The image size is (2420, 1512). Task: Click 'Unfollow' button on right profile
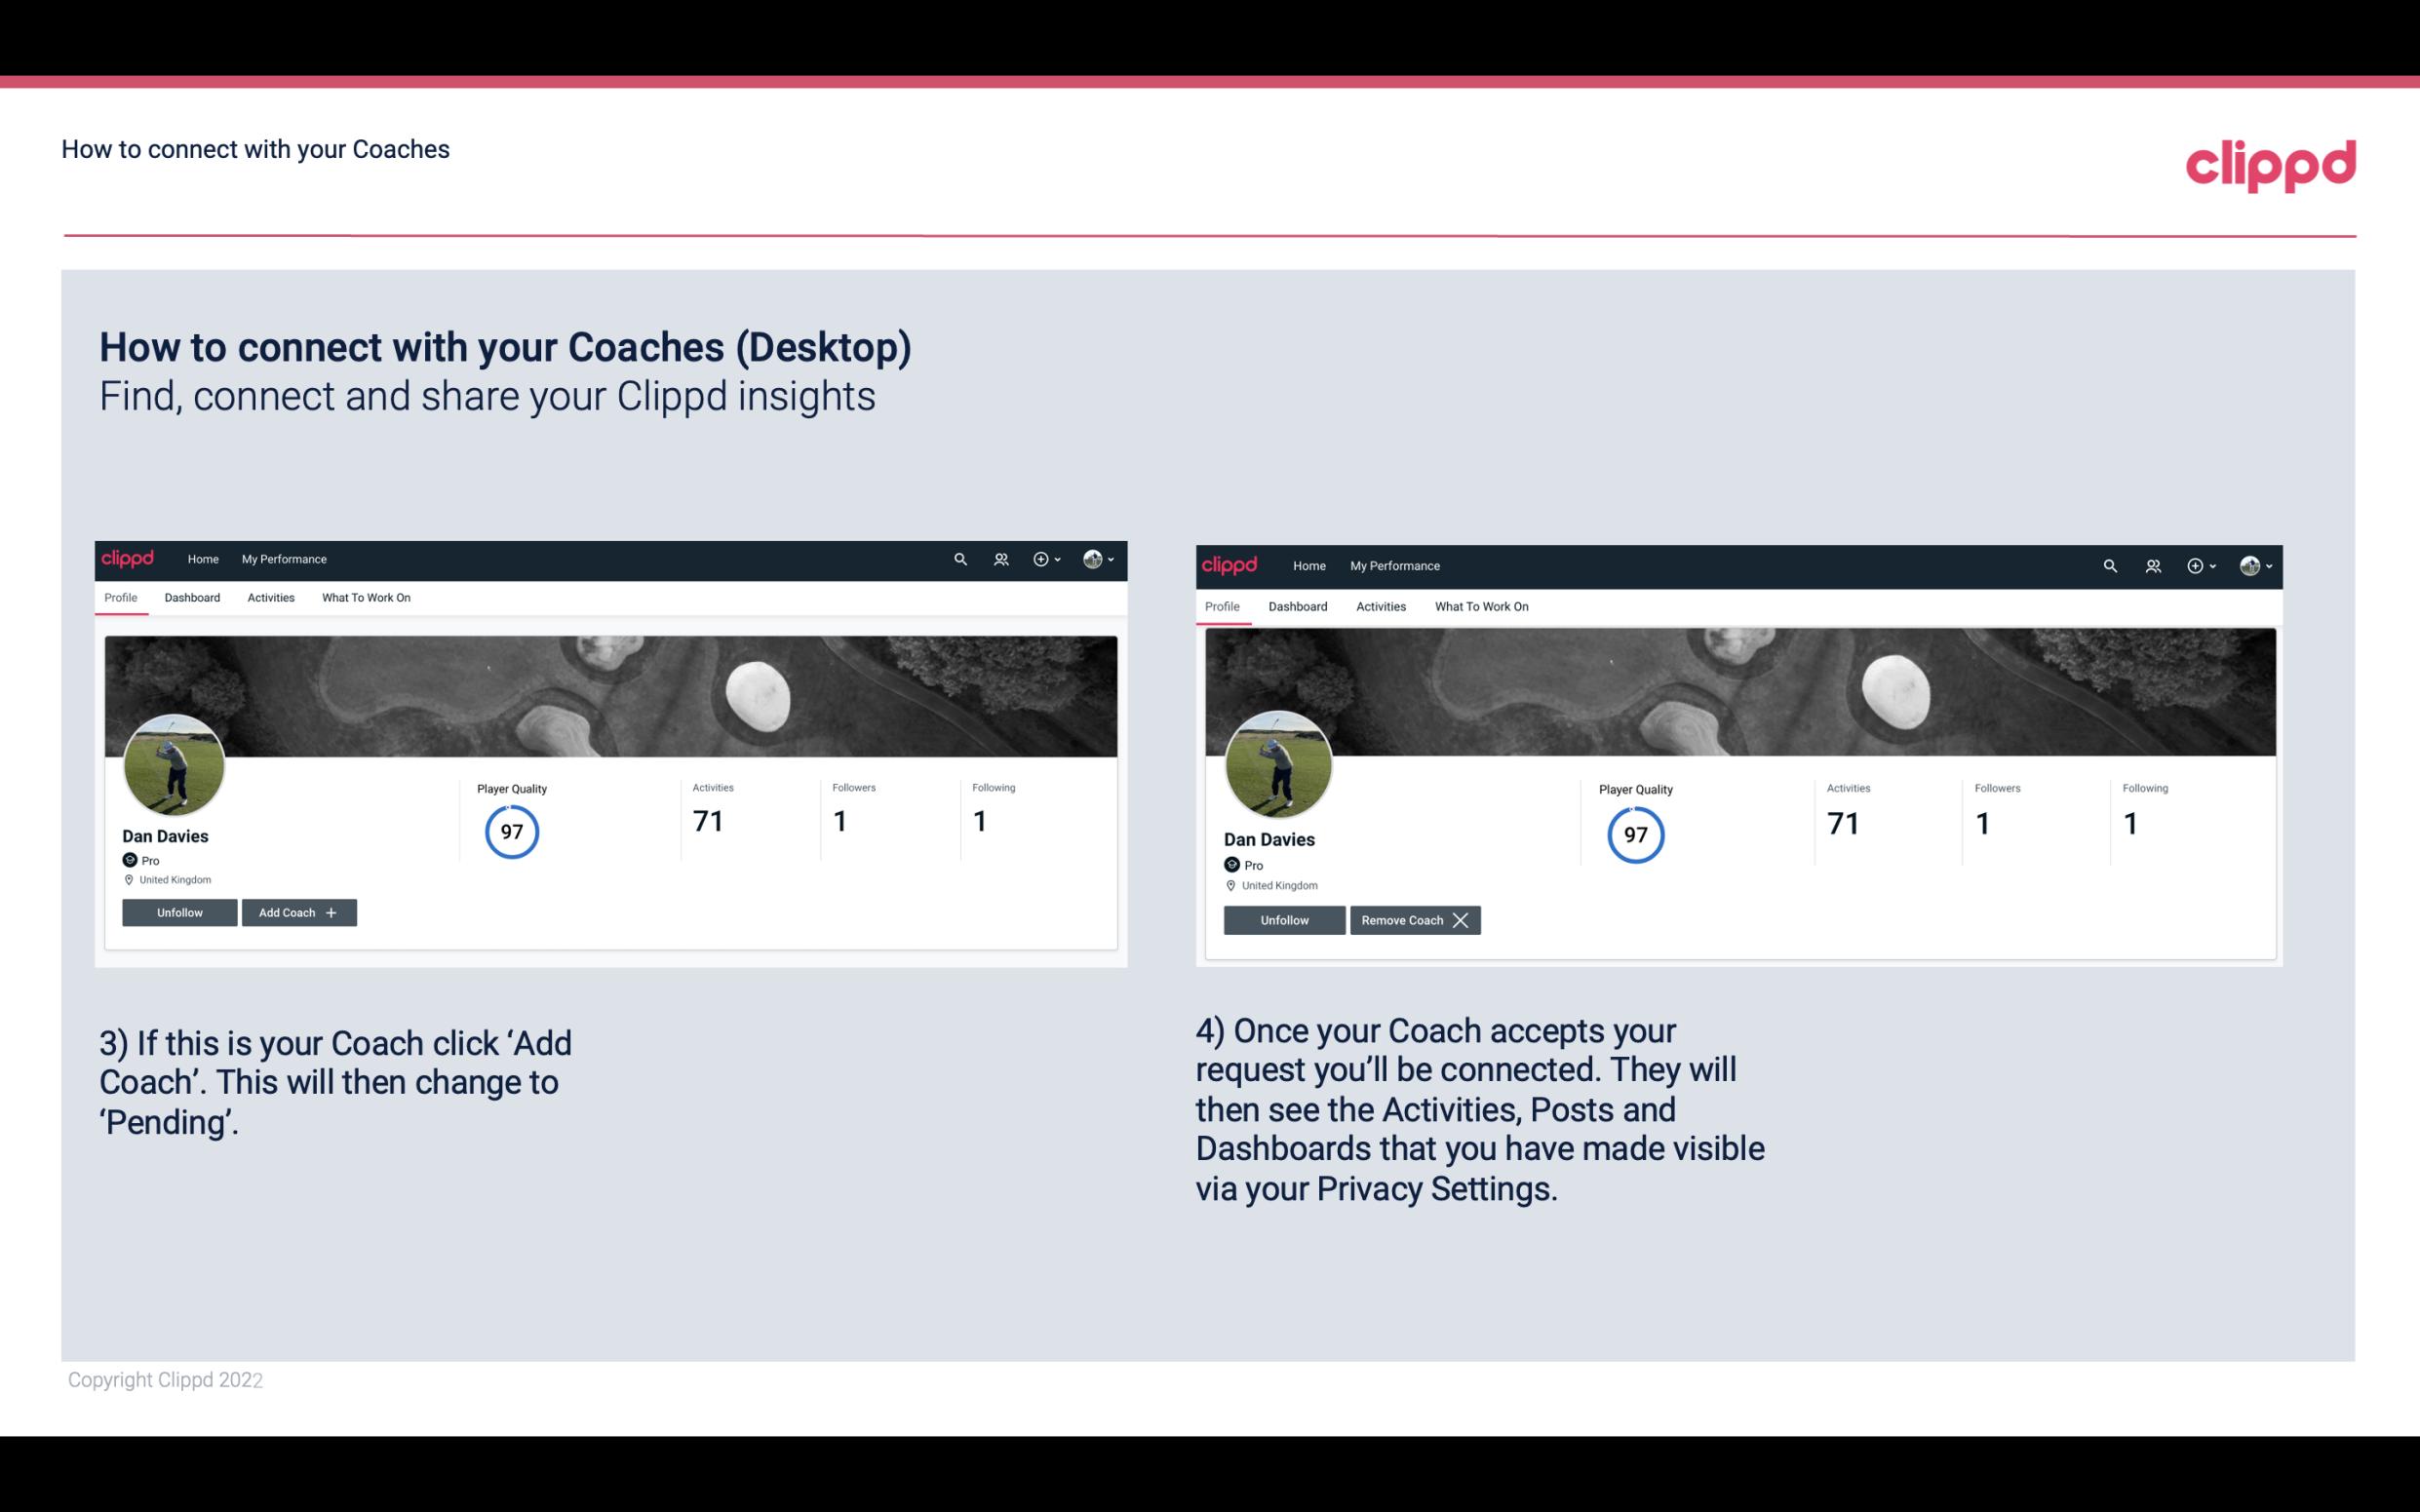pyautogui.click(x=1286, y=919)
